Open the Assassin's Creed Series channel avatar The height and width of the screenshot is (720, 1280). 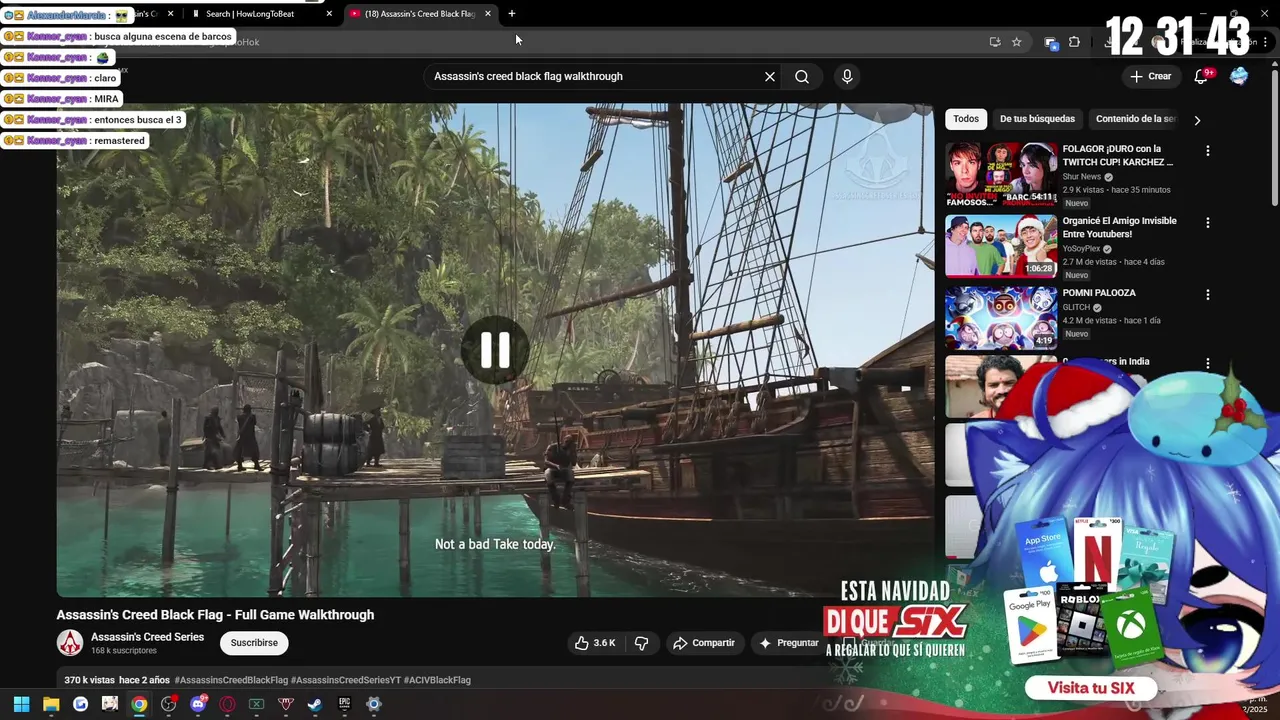click(x=70, y=643)
